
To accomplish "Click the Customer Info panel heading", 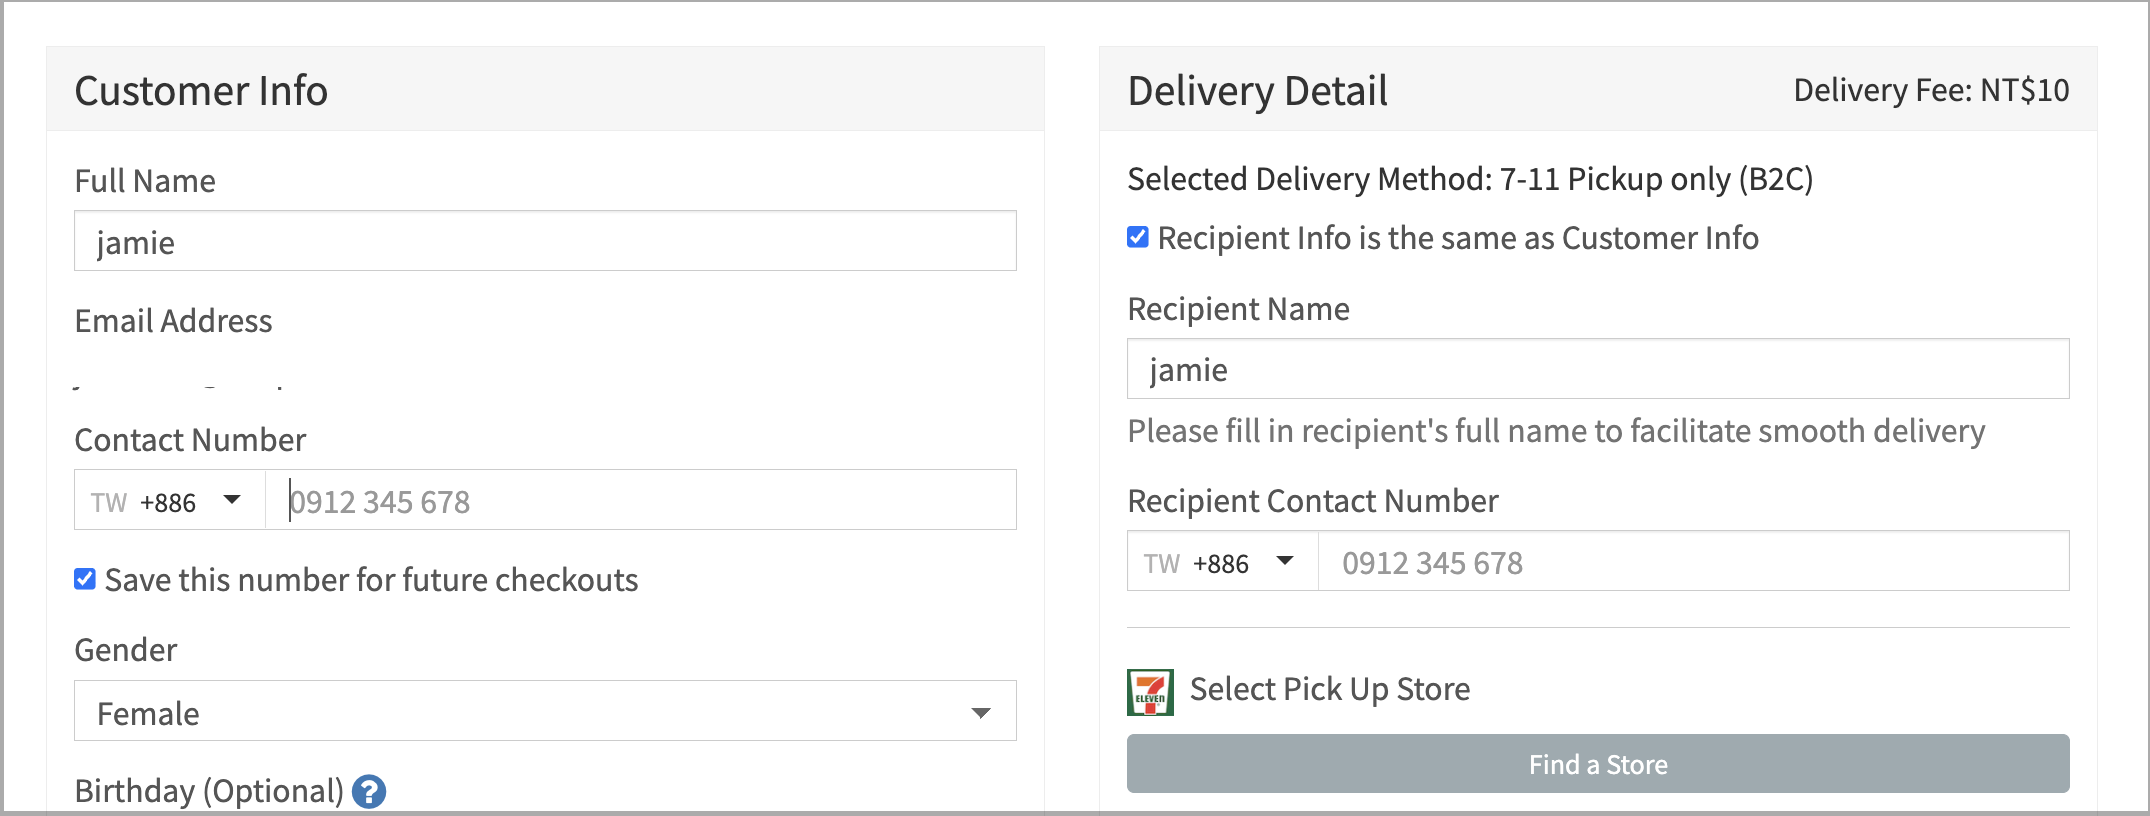I will tap(201, 90).
